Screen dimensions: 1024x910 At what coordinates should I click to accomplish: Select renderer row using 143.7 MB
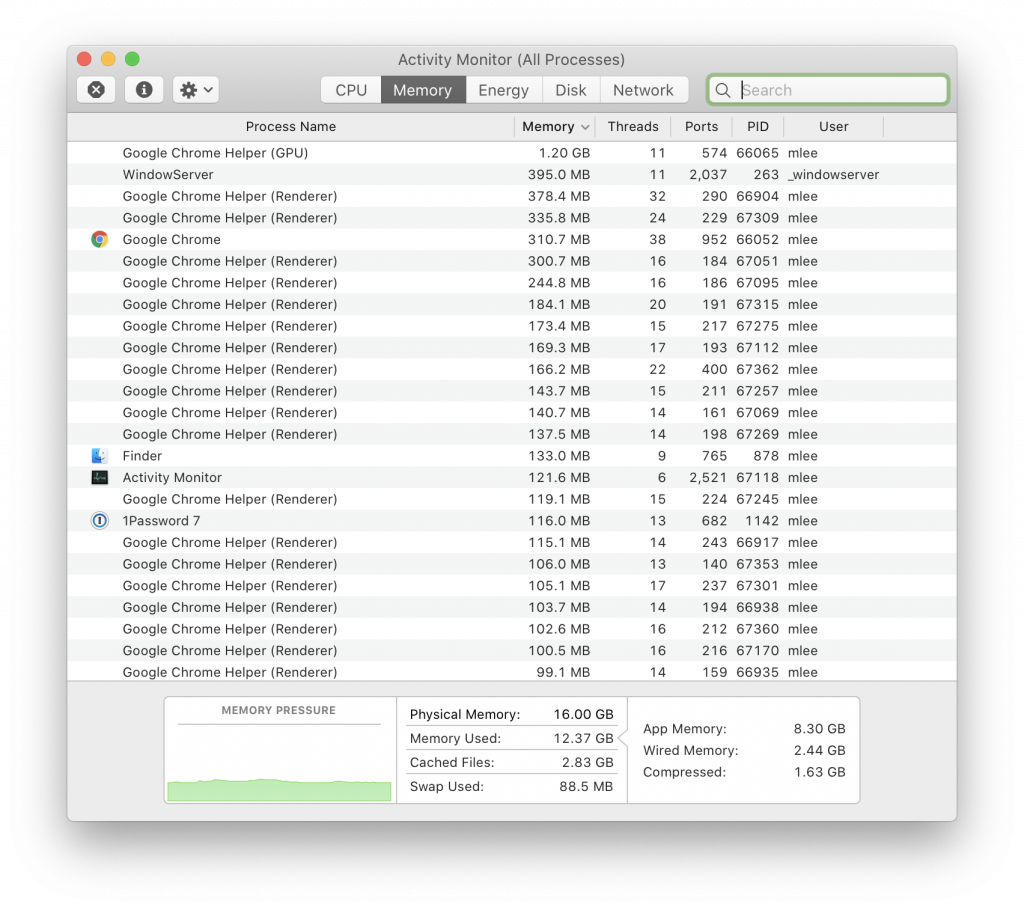[x=512, y=391]
